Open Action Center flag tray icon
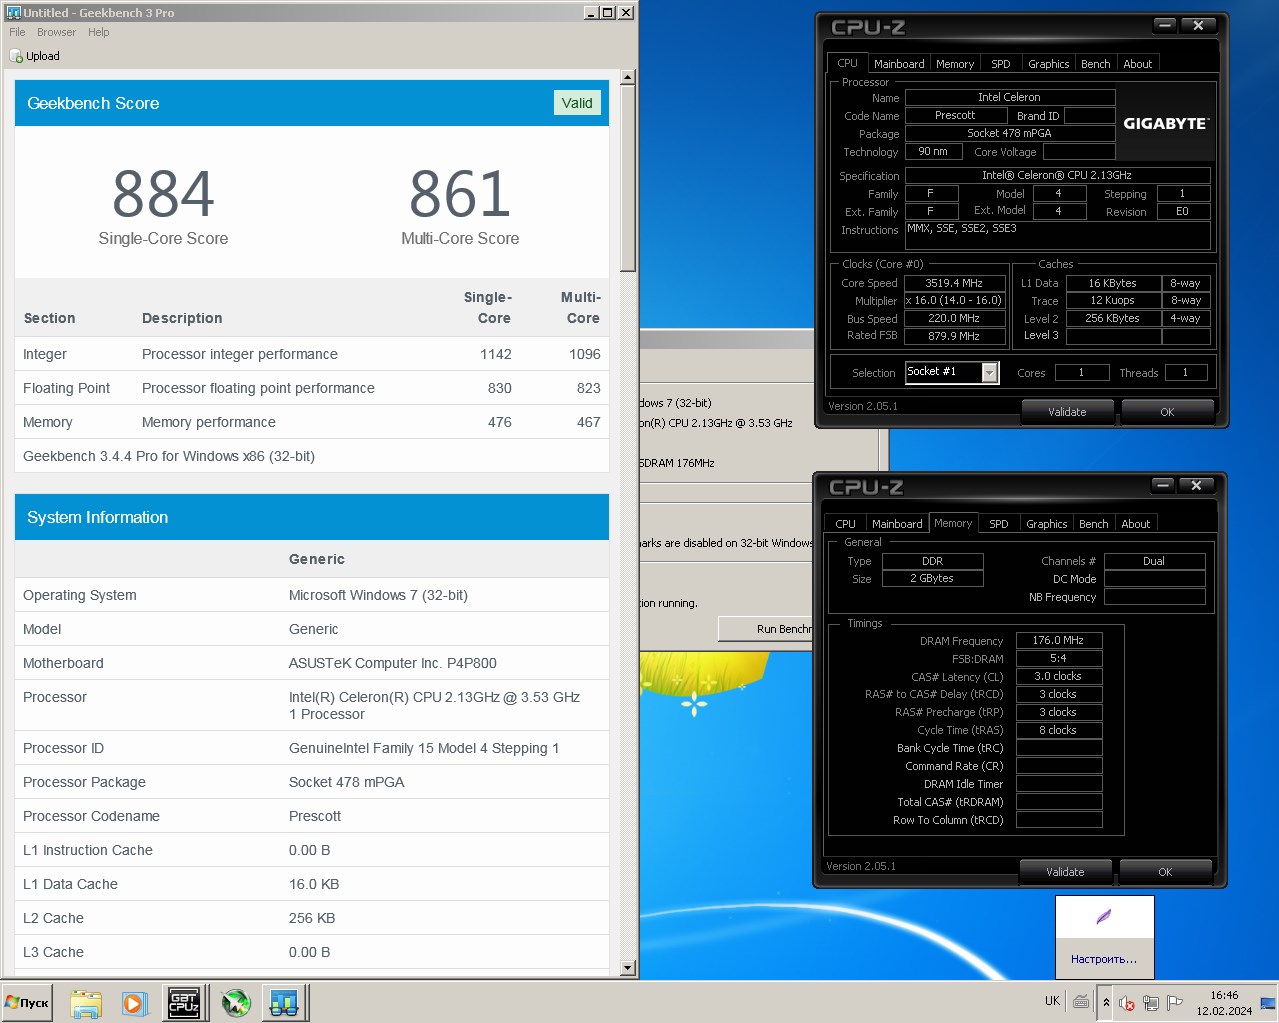This screenshot has width=1279, height=1023. click(1175, 1002)
